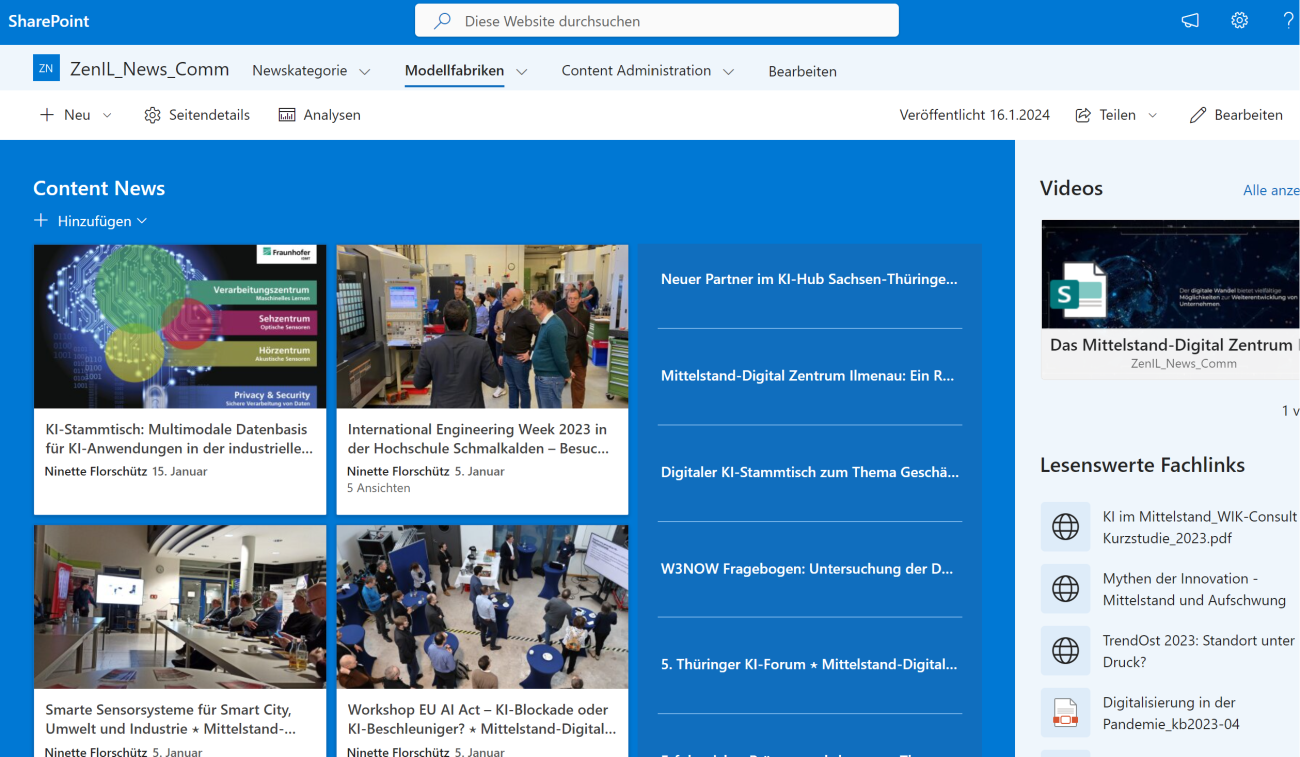Click the website search field

[657, 21]
